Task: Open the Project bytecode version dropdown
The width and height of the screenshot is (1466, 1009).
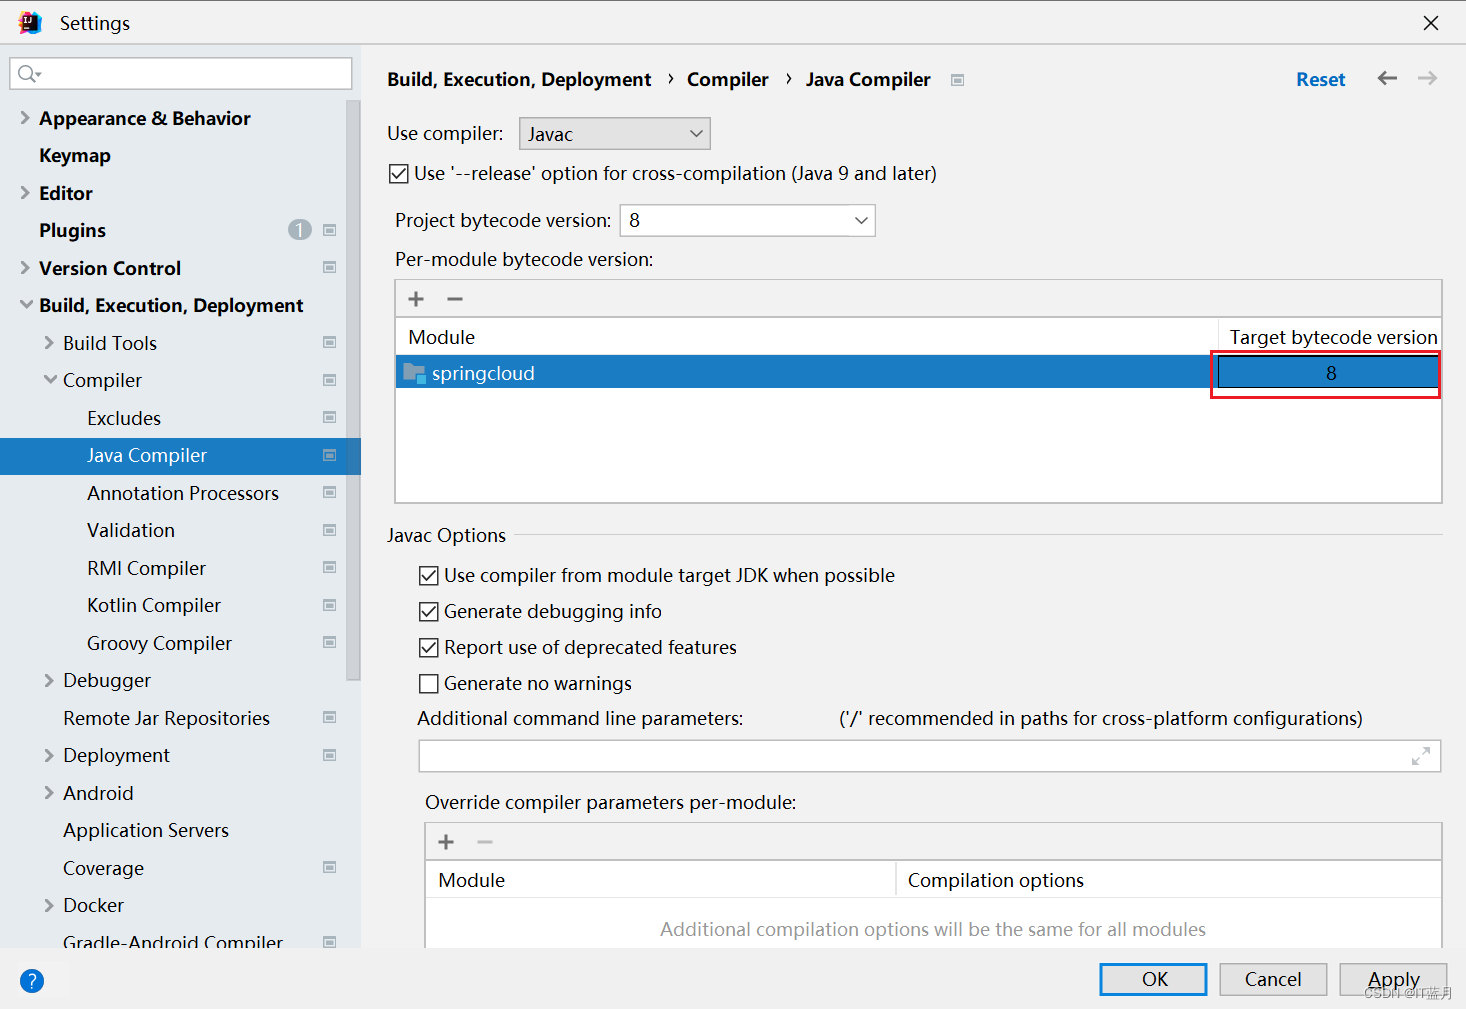Action: click(x=747, y=220)
